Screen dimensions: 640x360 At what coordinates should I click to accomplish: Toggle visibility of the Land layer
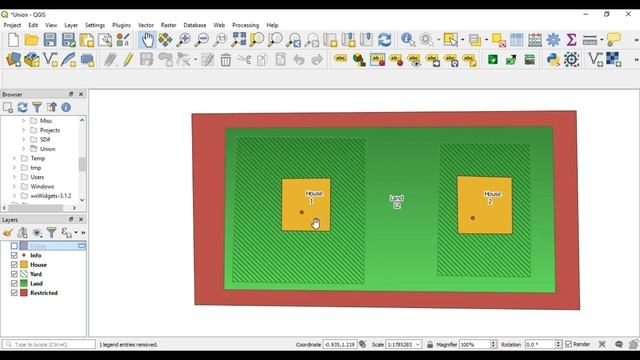(14, 283)
